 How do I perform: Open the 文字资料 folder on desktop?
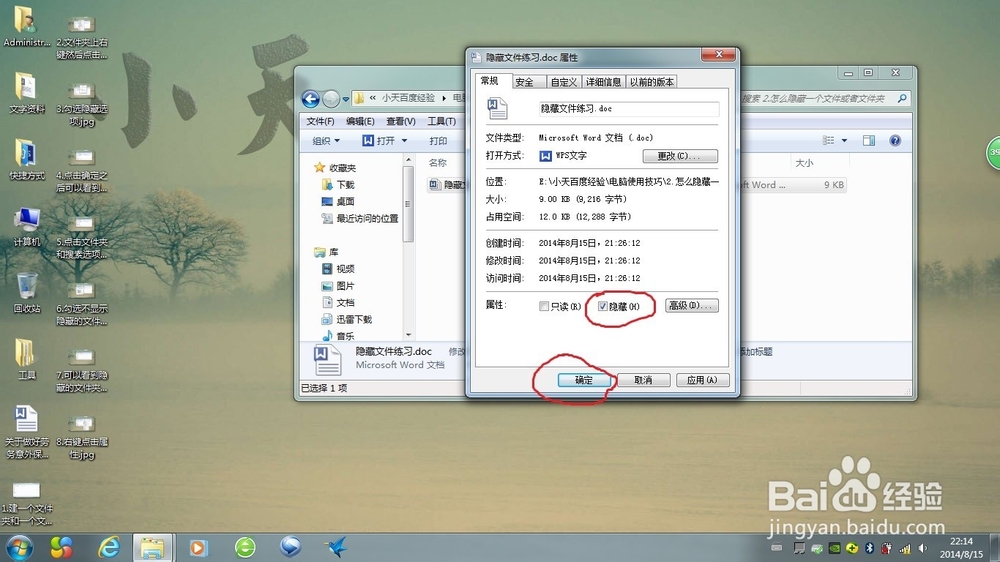pyautogui.click(x=27, y=93)
